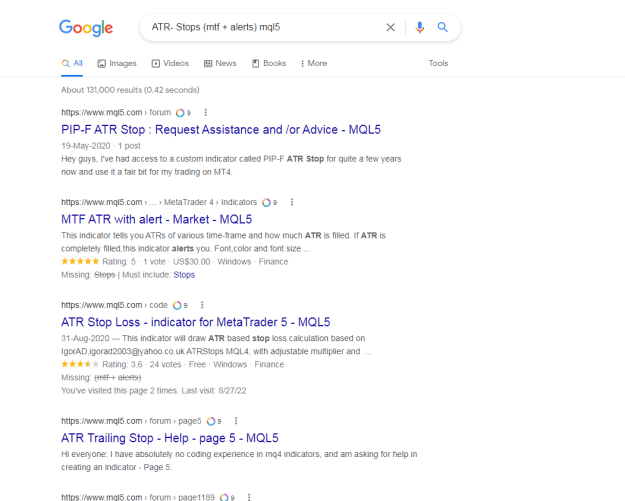Click colored ring icon beside ATR Stop Loss result

coord(177,305)
